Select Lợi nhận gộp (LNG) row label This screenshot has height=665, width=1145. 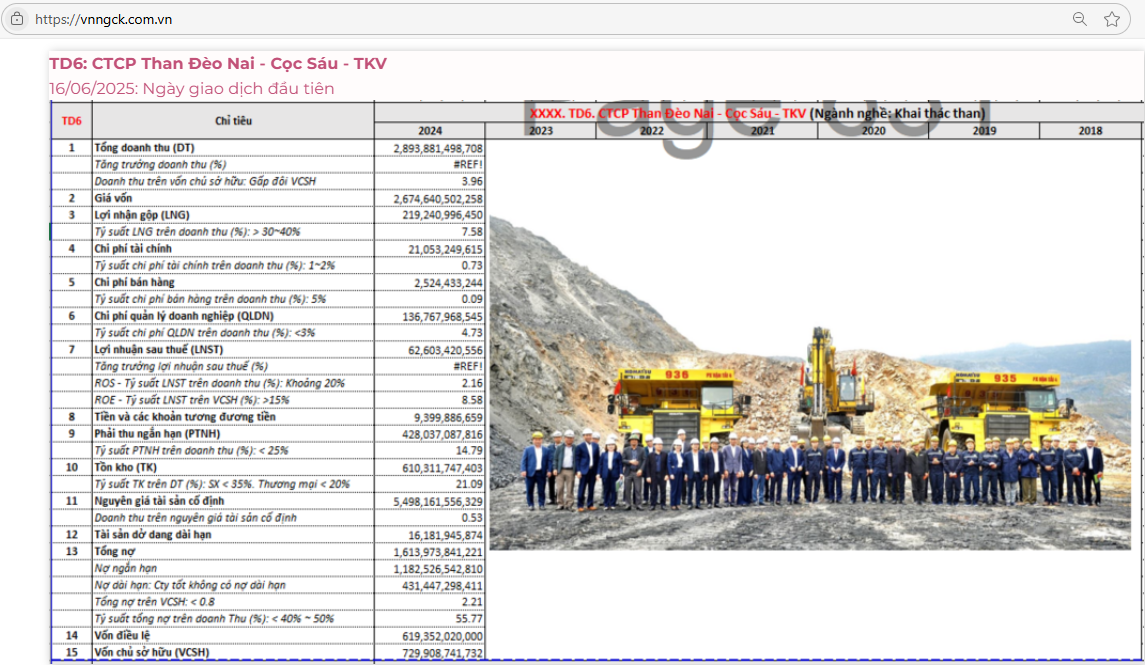142,215
